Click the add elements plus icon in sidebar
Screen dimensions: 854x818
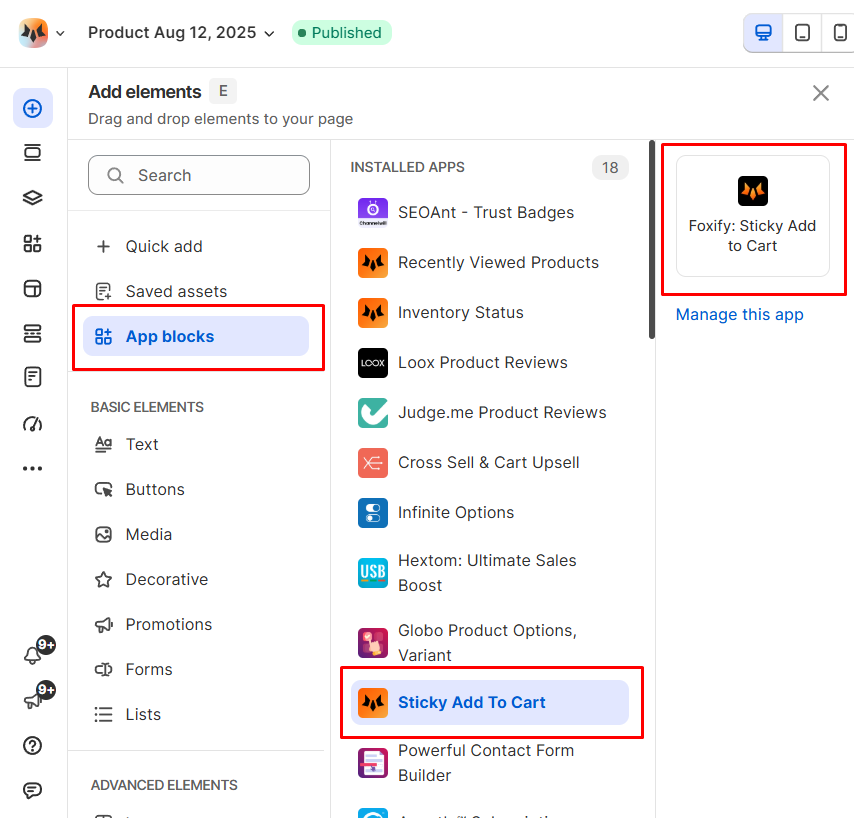coord(32,108)
